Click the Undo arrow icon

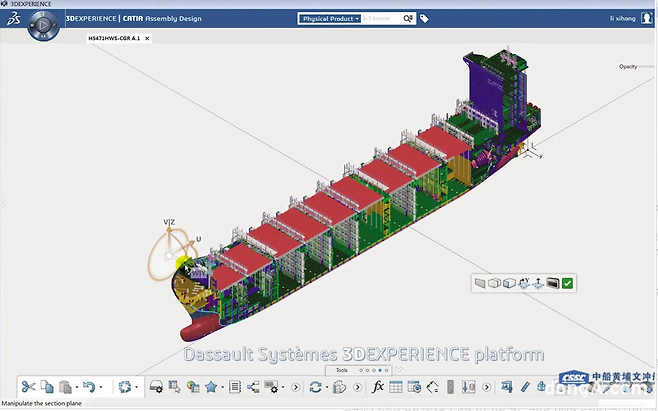point(89,387)
